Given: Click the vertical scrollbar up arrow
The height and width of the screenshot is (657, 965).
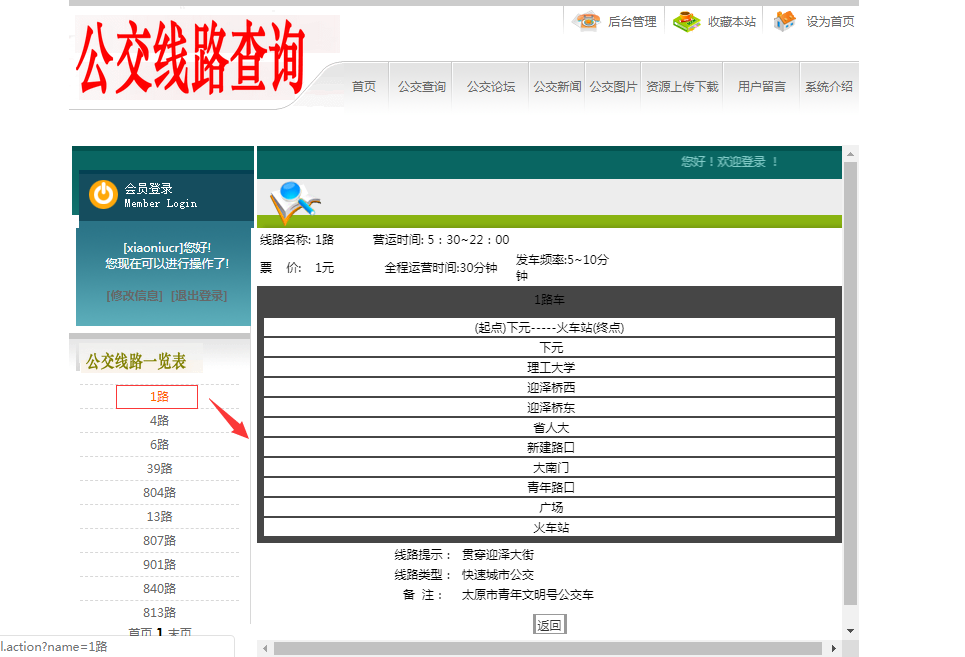Looking at the screenshot, I should tap(850, 154).
